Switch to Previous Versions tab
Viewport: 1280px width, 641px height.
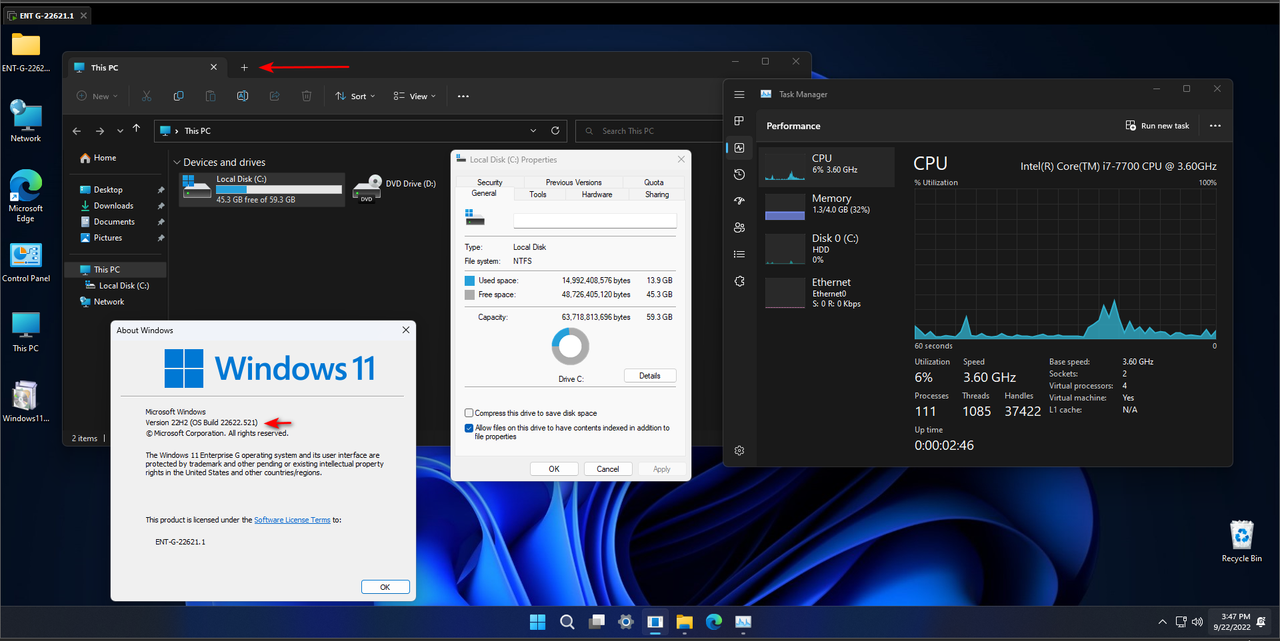[573, 182]
